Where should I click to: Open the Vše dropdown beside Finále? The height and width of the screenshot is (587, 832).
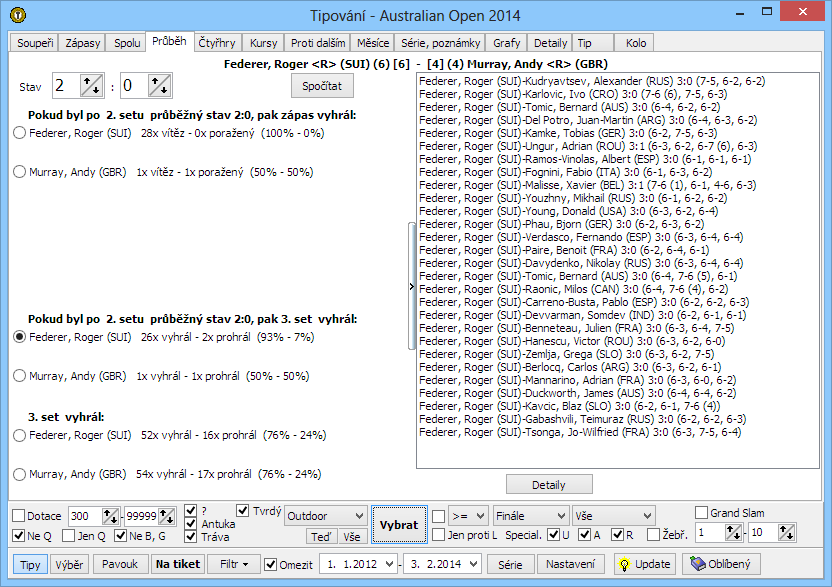pyautogui.click(x=613, y=516)
